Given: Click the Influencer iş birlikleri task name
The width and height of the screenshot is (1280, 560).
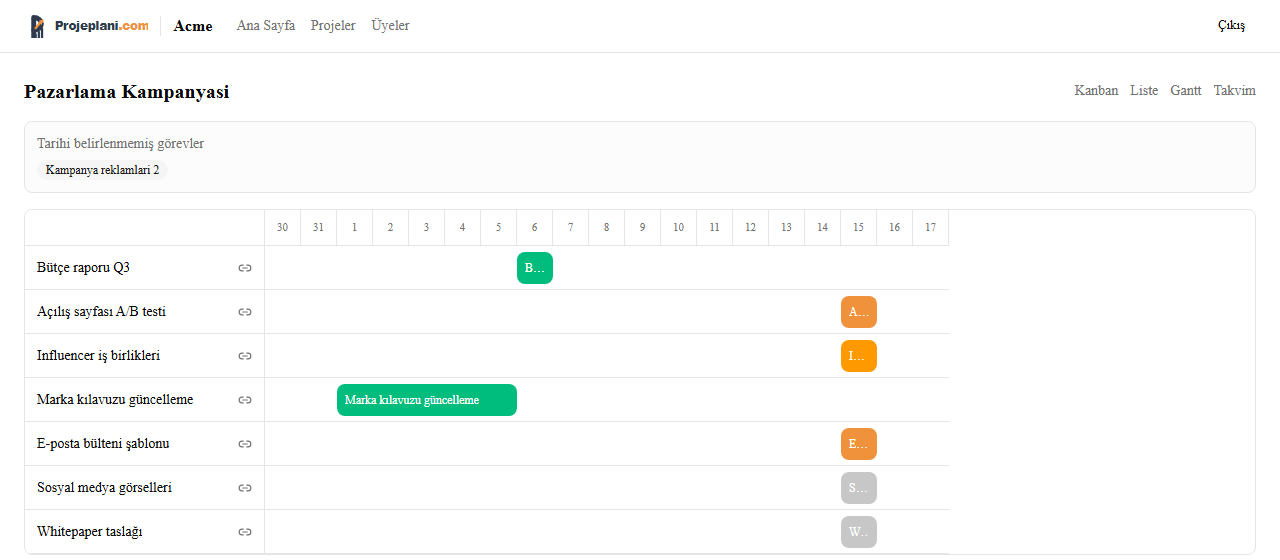Looking at the screenshot, I should coord(99,356).
